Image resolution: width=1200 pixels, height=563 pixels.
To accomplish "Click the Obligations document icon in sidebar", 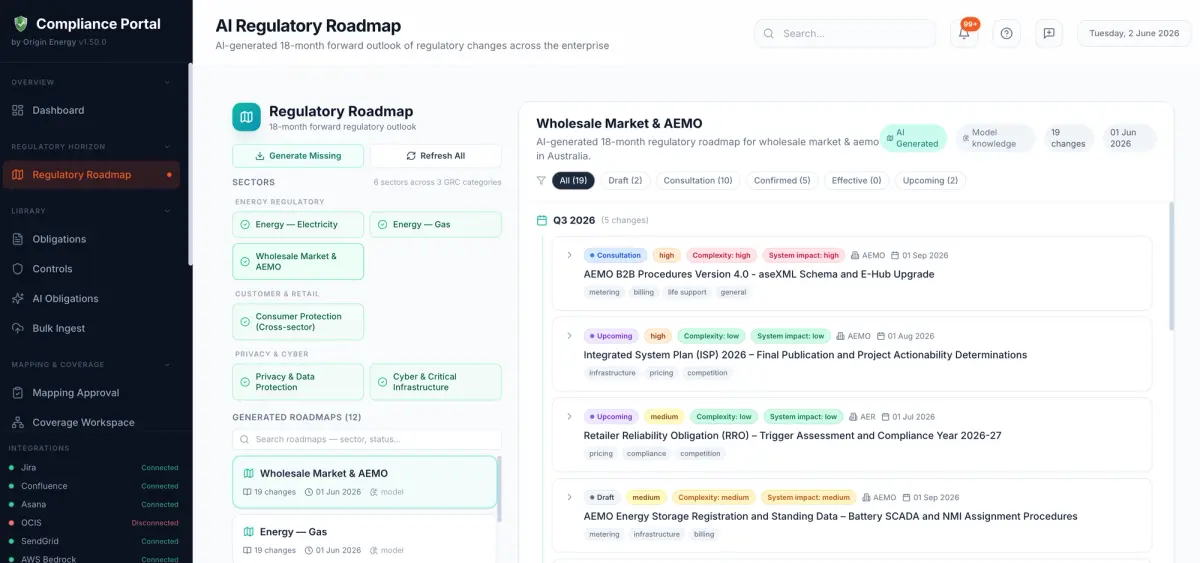I will (18, 239).
